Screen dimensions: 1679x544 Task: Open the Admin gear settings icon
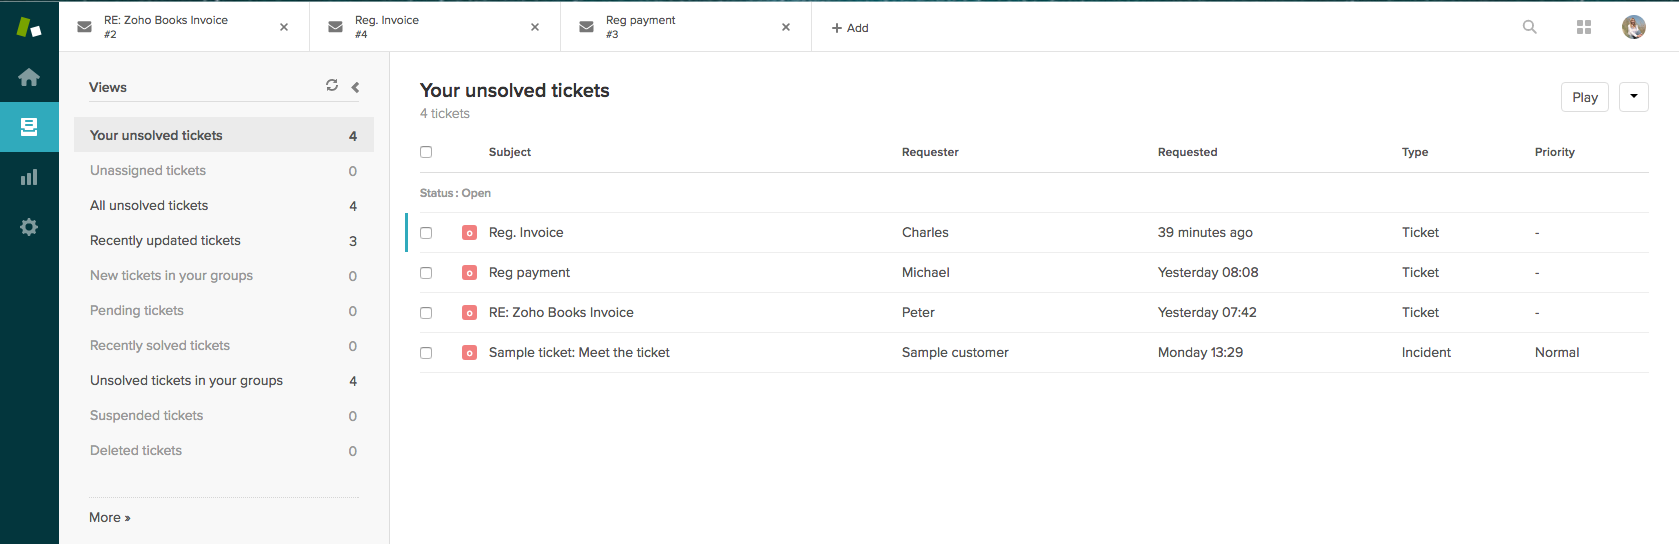tap(29, 227)
